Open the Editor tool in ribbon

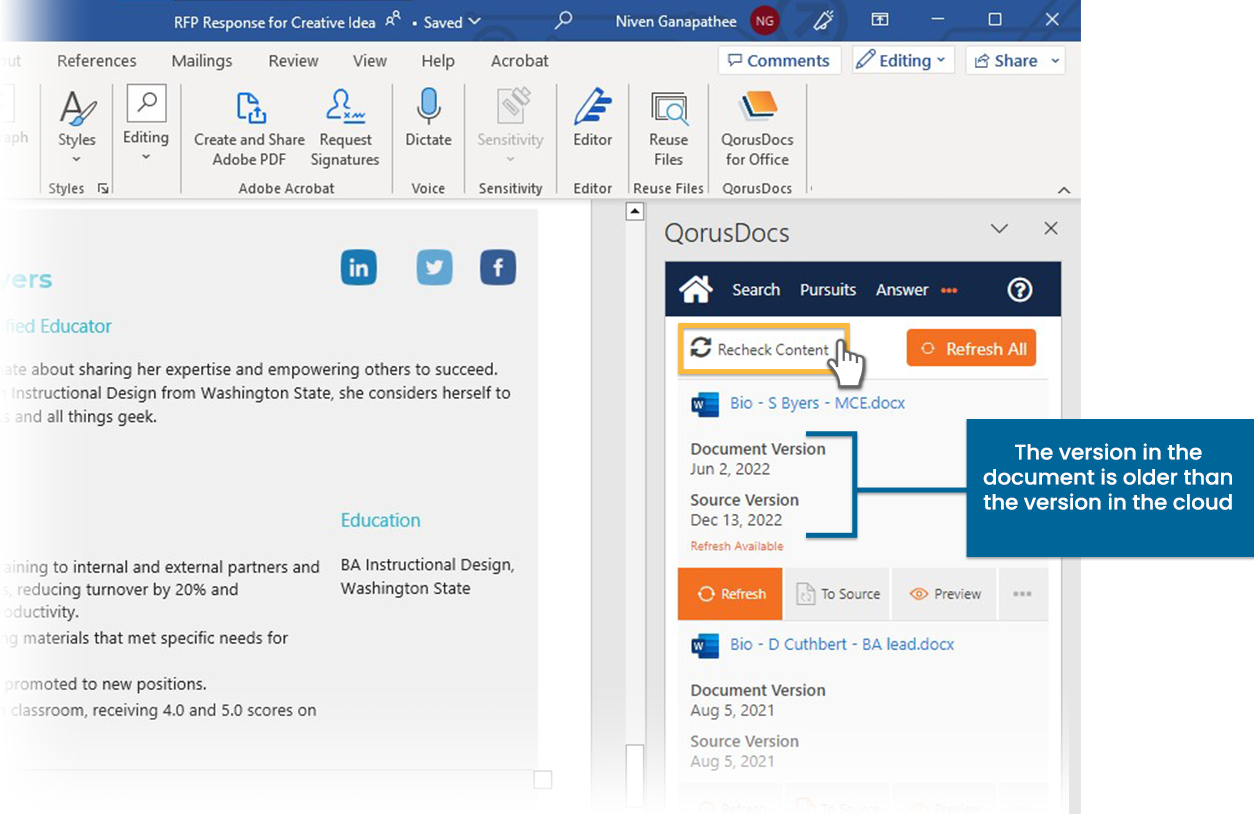click(592, 119)
